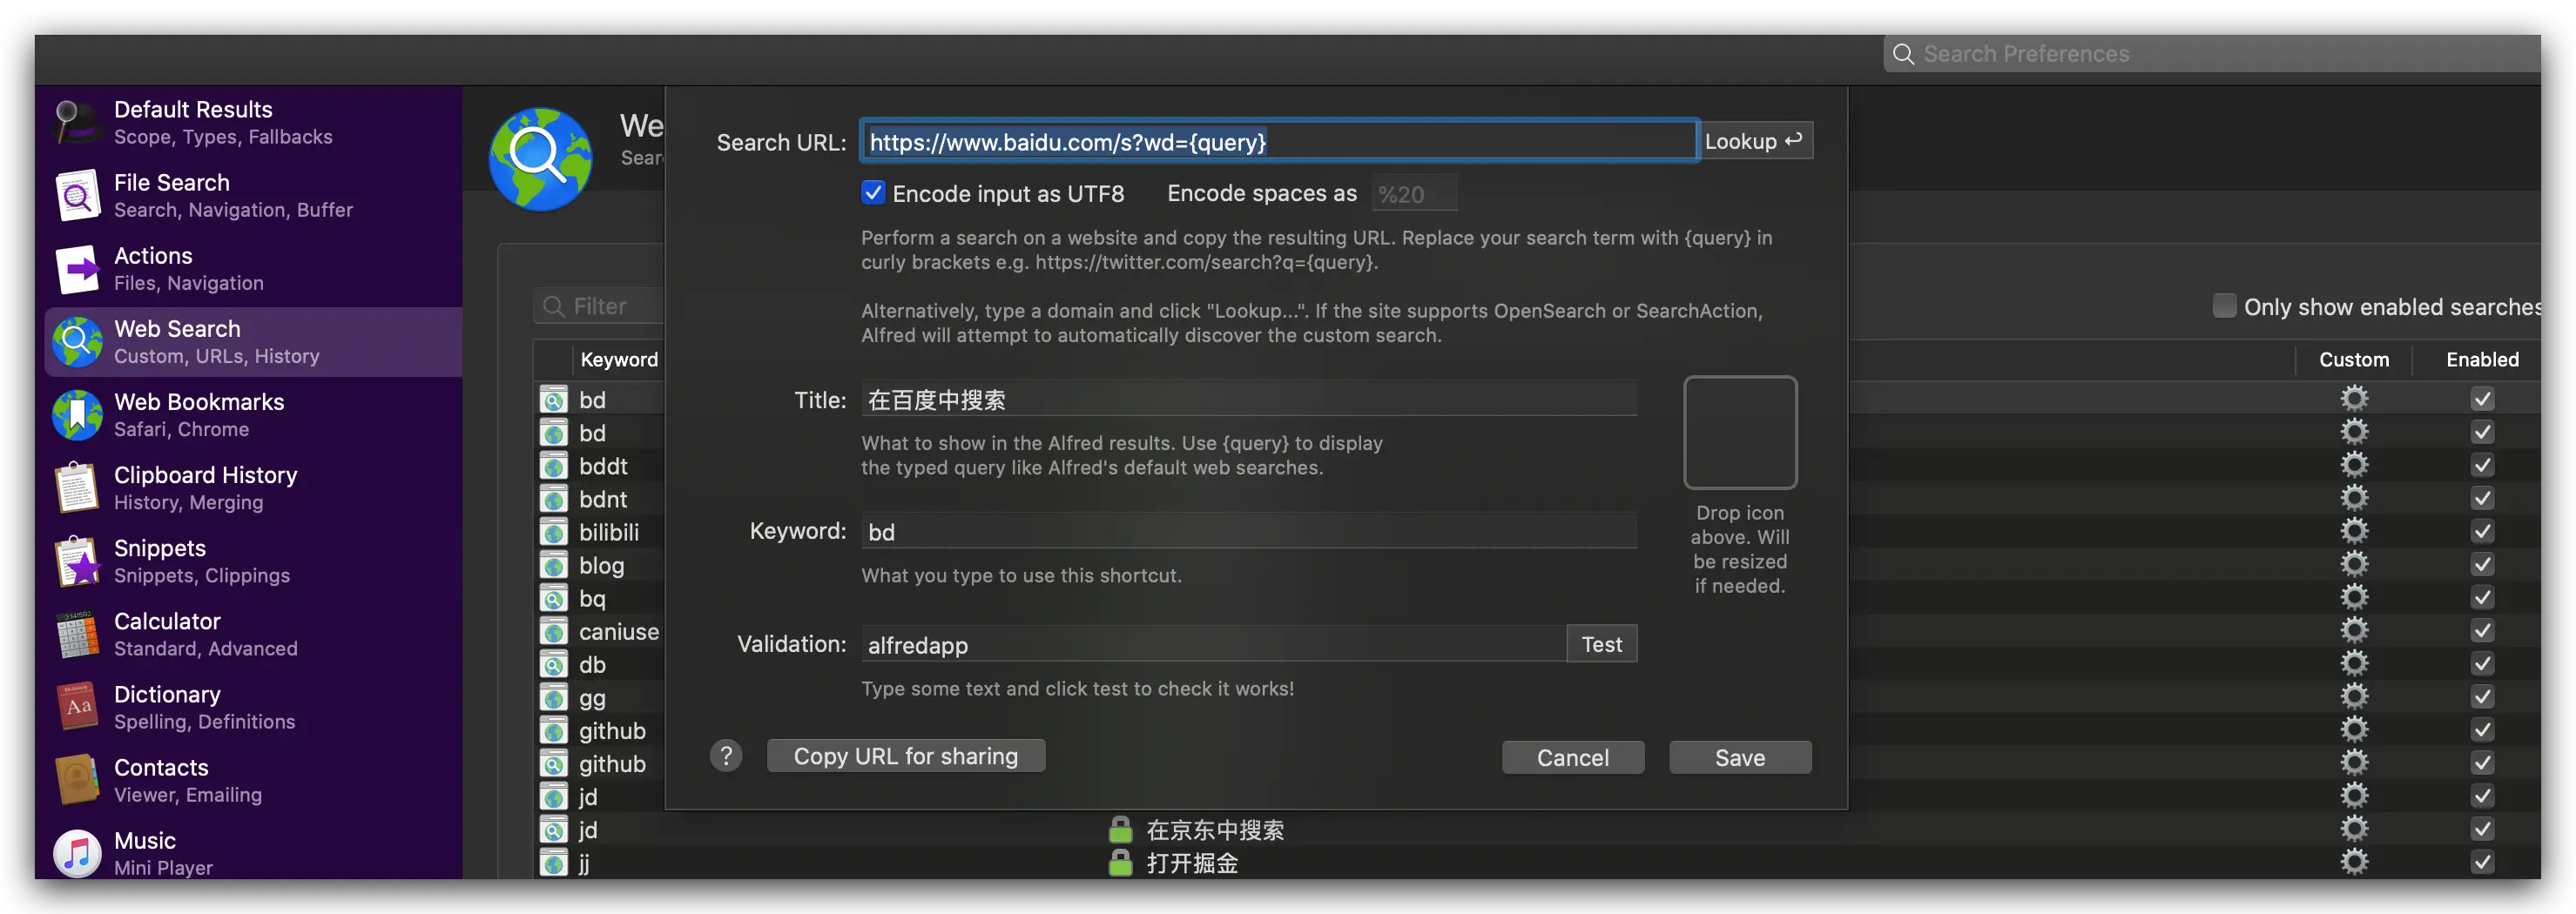Select the caniuse keyword row
This screenshot has height=914, width=2576.
click(x=618, y=631)
